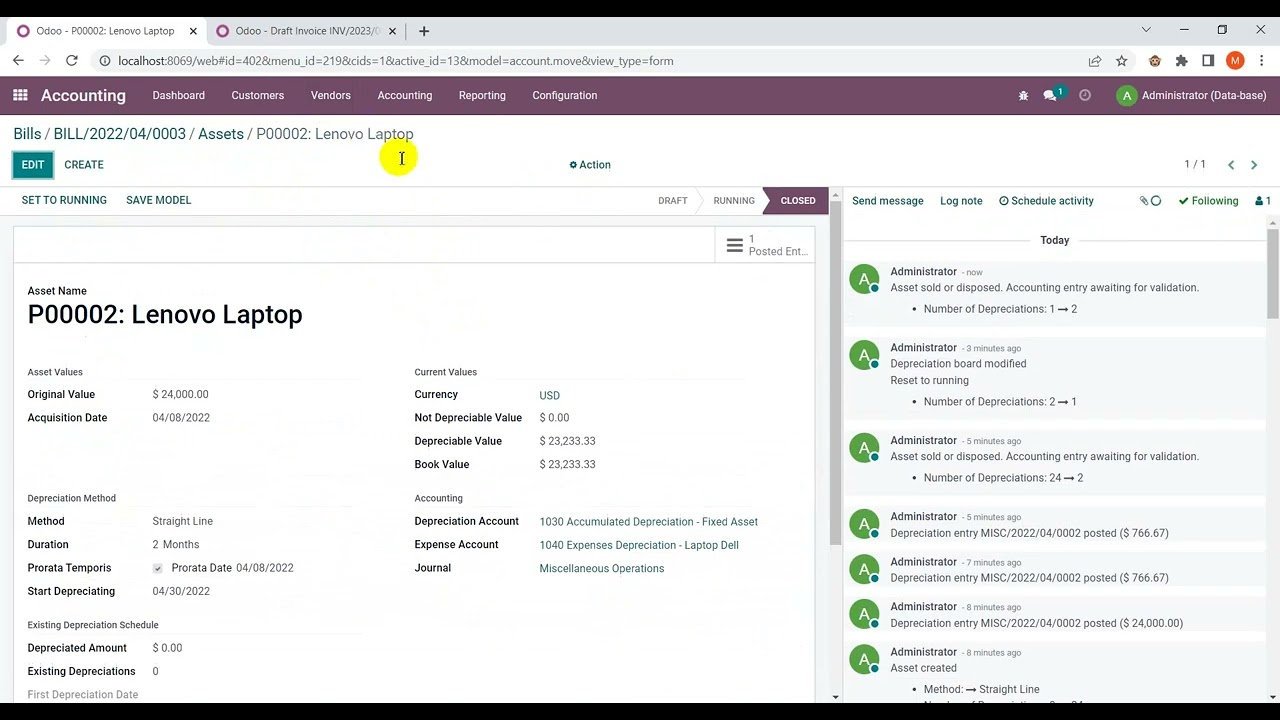The height and width of the screenshot is (720, 1280).
Task: Click the browser address bar URL
Action: [396, 61]
